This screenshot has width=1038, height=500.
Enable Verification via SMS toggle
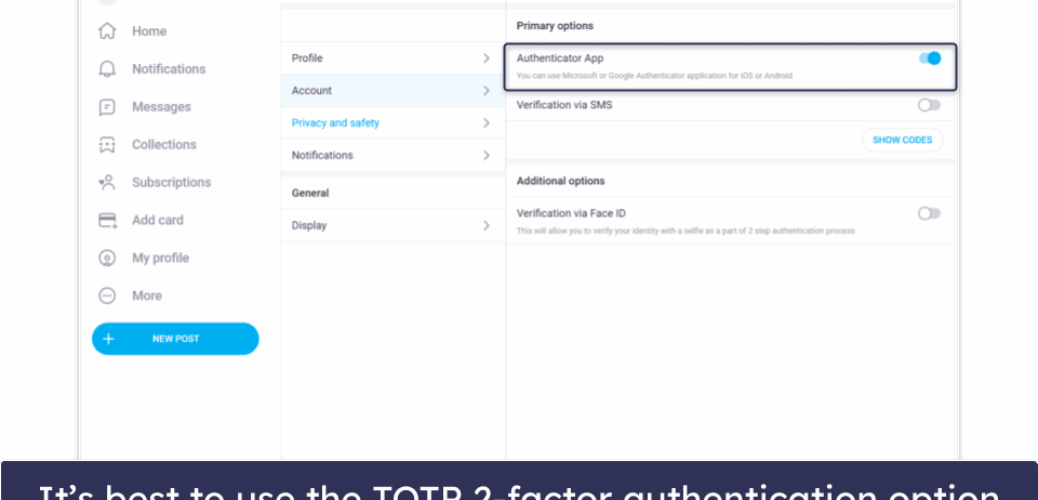point(929,105)
